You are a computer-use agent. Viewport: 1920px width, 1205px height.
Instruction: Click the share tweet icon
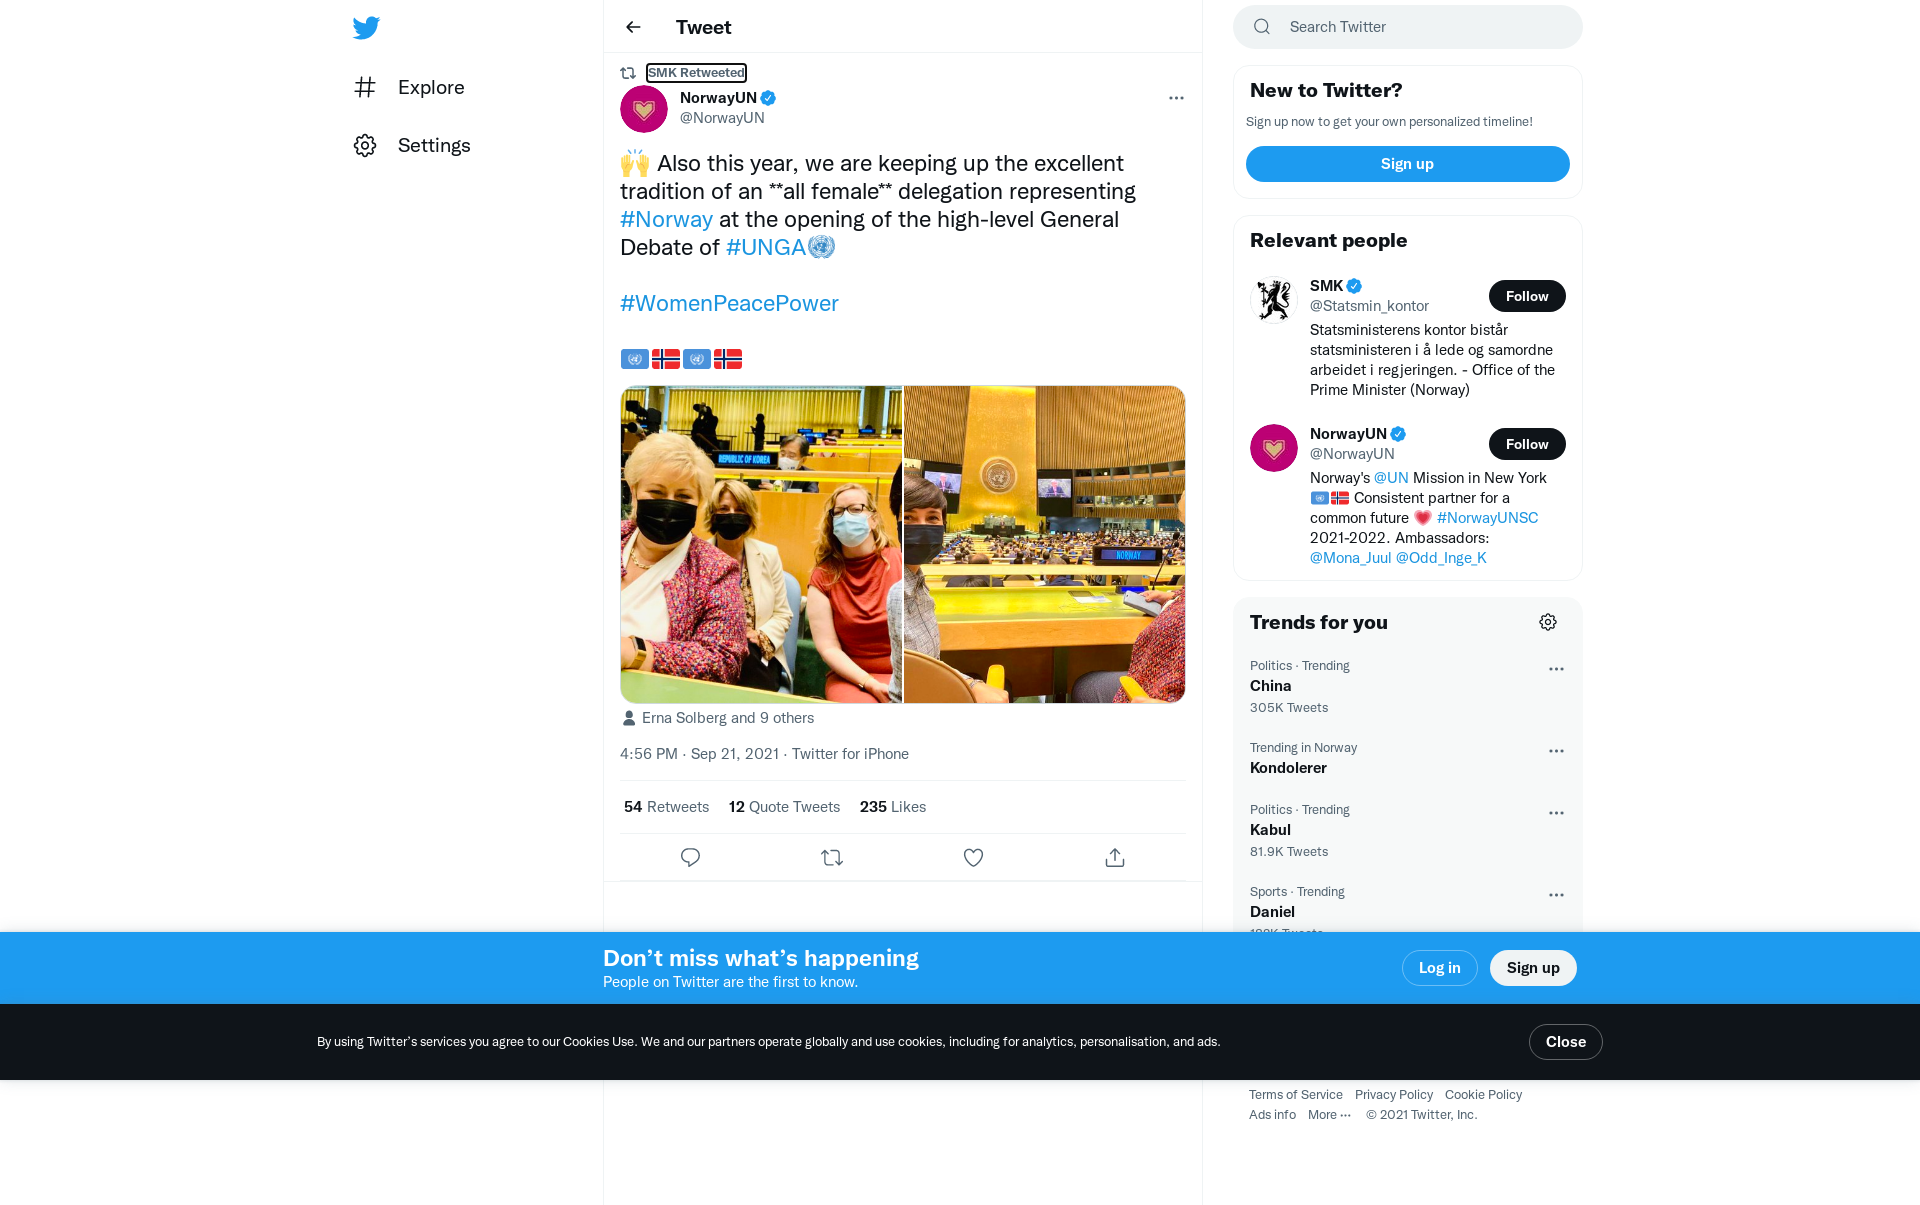(x=1115, y=858)
